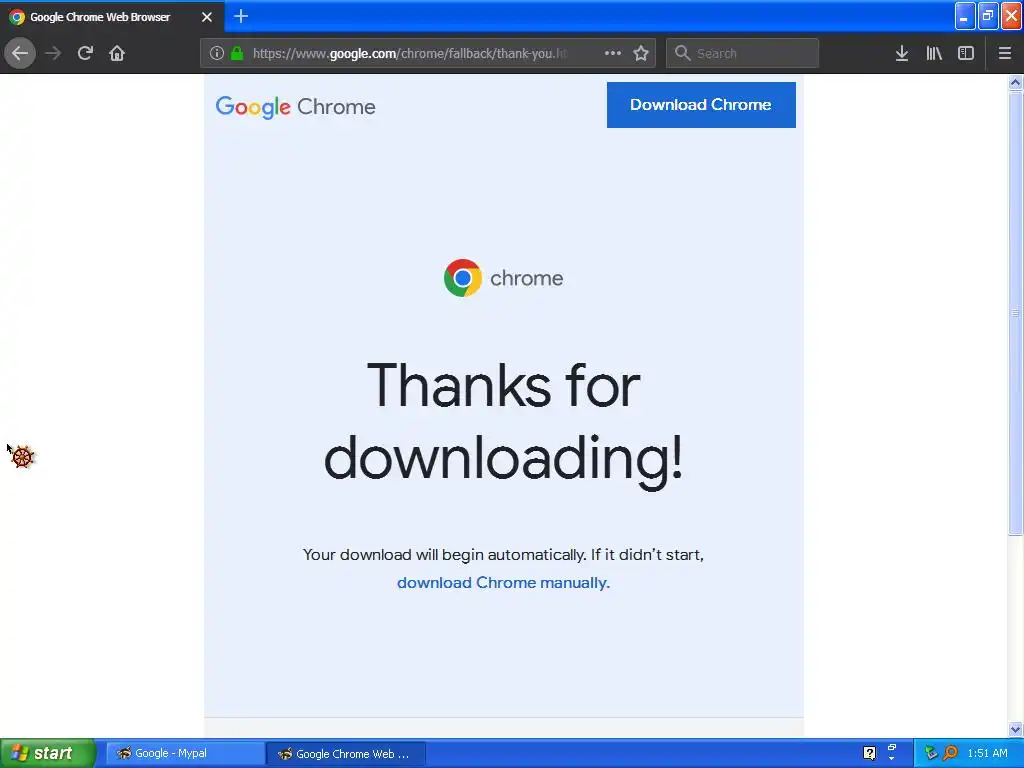Reload the current page
The width and height of the screenshot is (1024, 768).
(85, 54)
